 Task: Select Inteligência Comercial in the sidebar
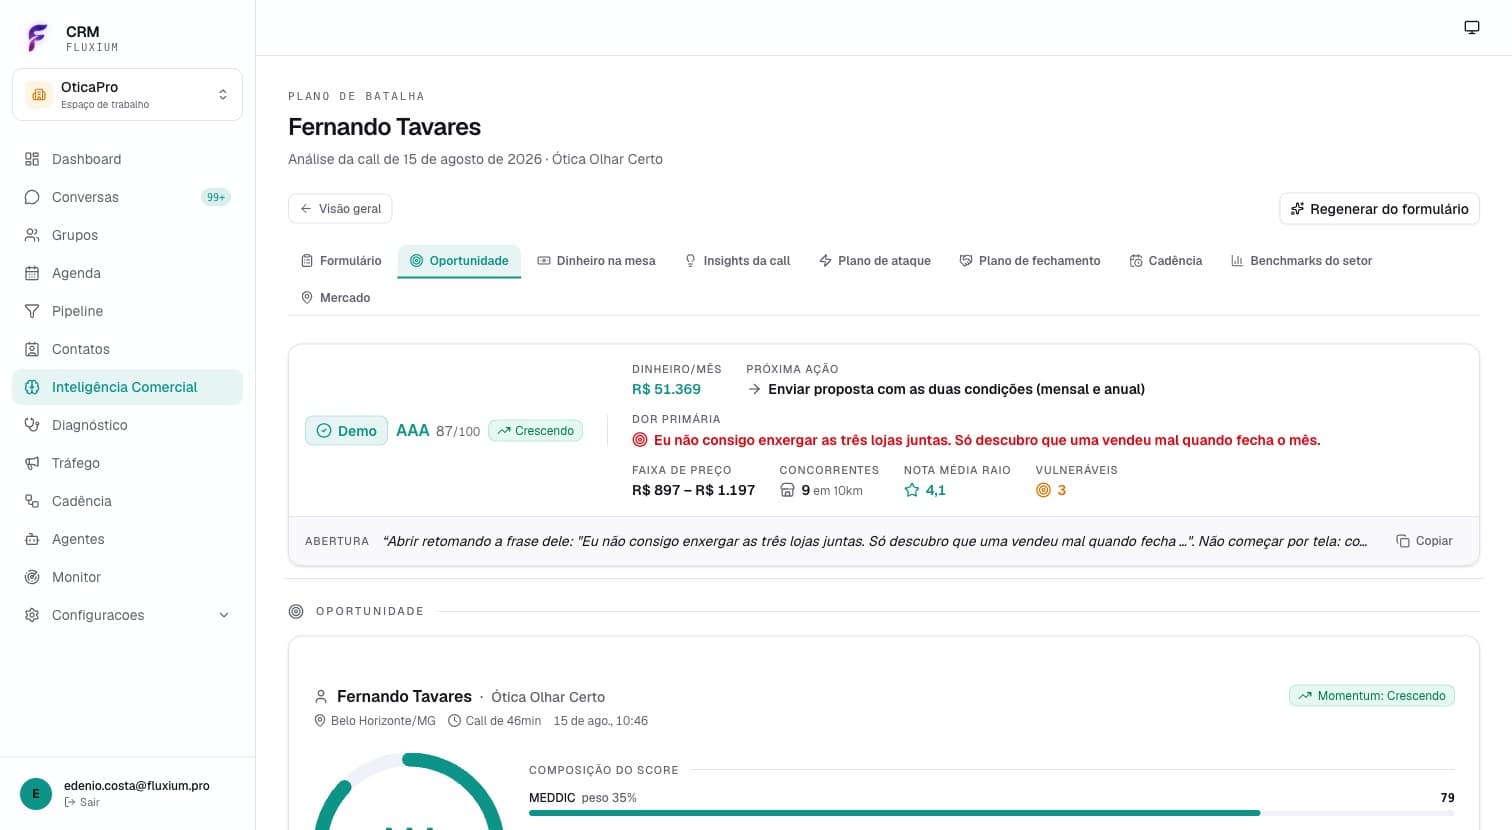(127, 387)
